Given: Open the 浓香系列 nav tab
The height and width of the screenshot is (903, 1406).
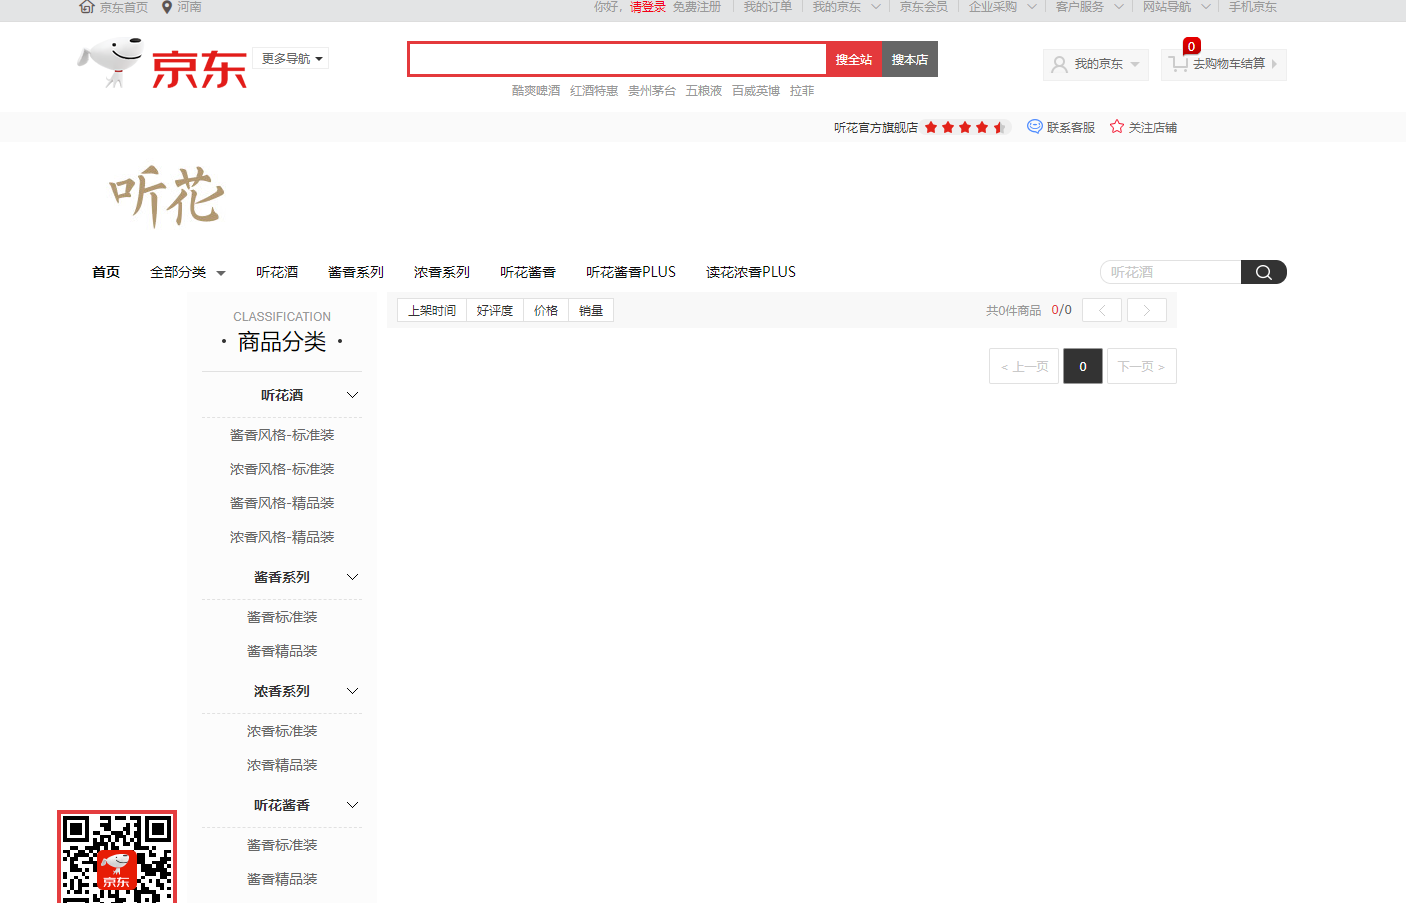Looking at the screenshot, I should (x=442, y=272).
